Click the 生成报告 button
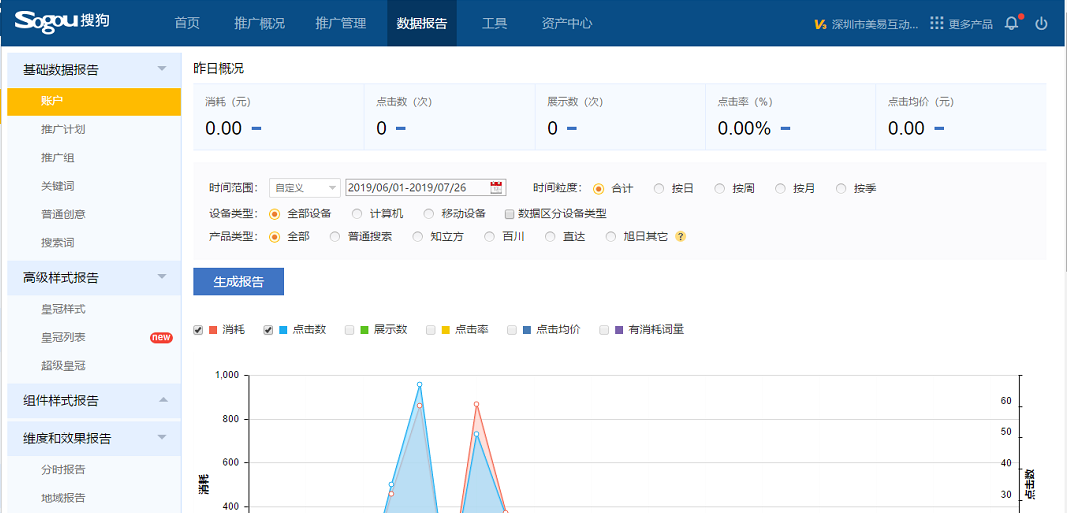1067x513 pixels. point(238,282)
